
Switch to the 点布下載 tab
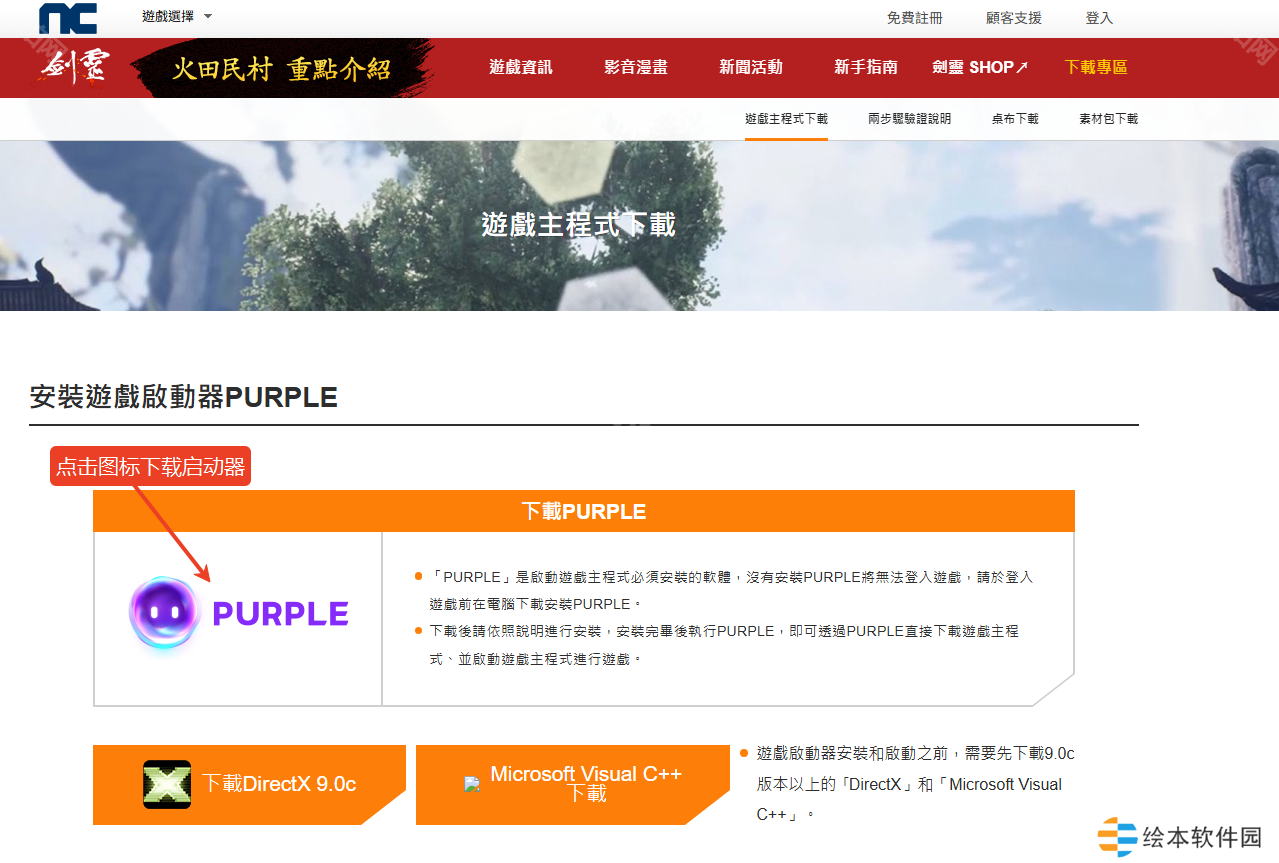point(1015,119)
